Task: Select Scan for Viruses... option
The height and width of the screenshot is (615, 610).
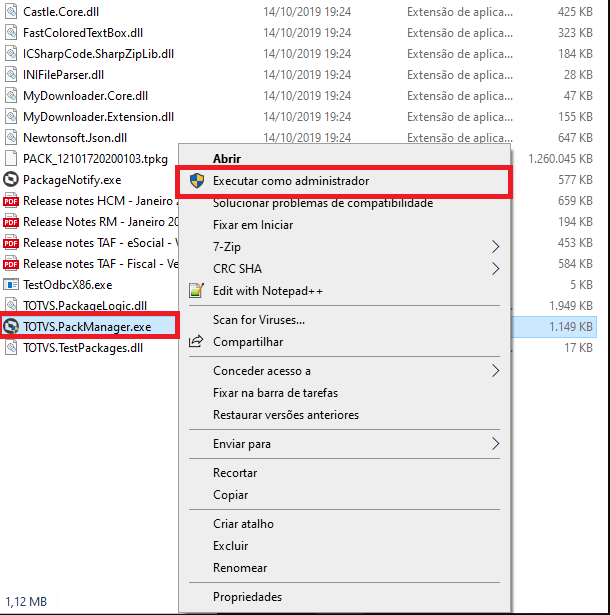Action: click(x=259, y=320)
